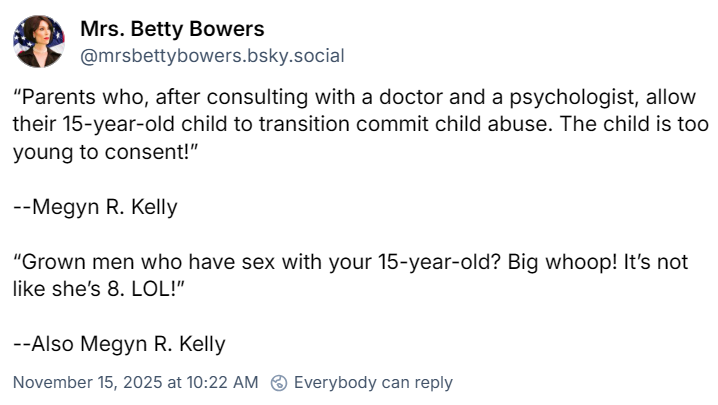Click the reply-settings icon beside the timestamp
This screenshot has width=718, height=405.
(280, 383)
